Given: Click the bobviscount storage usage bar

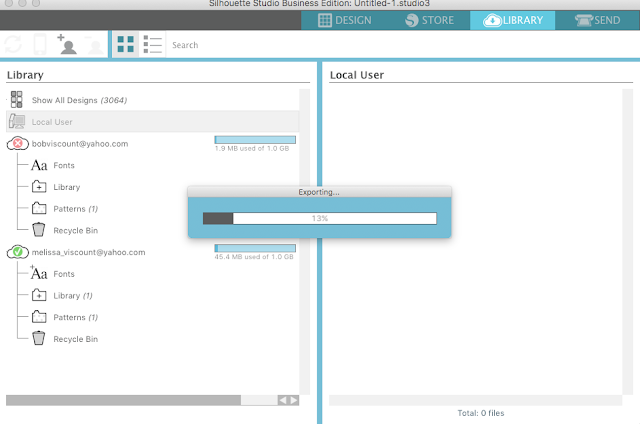Looking at the screenshot, I should (255, 140).
